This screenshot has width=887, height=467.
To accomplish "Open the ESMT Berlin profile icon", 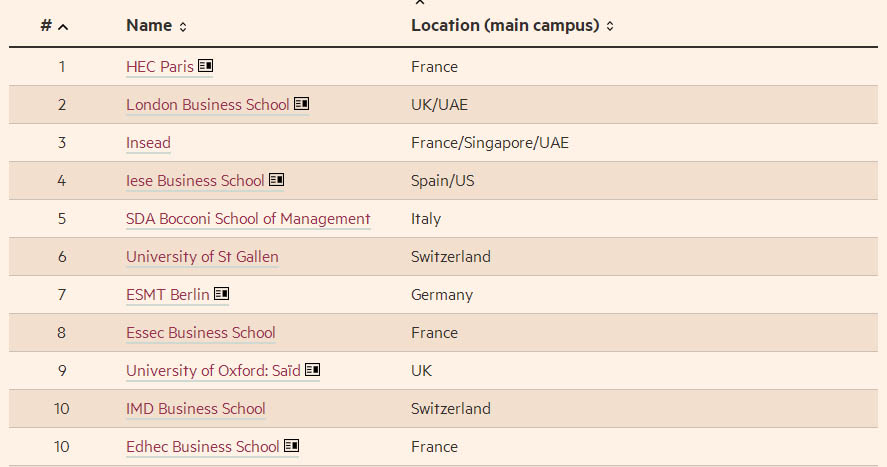I will 222,293.
